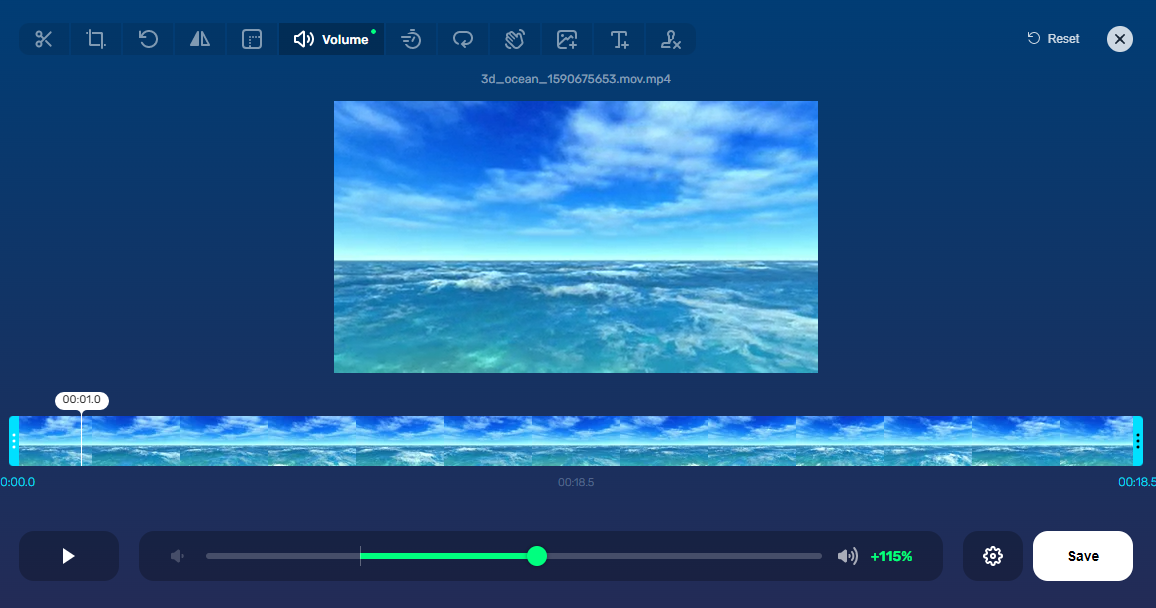Play the video preview

(x=69, y=556)
